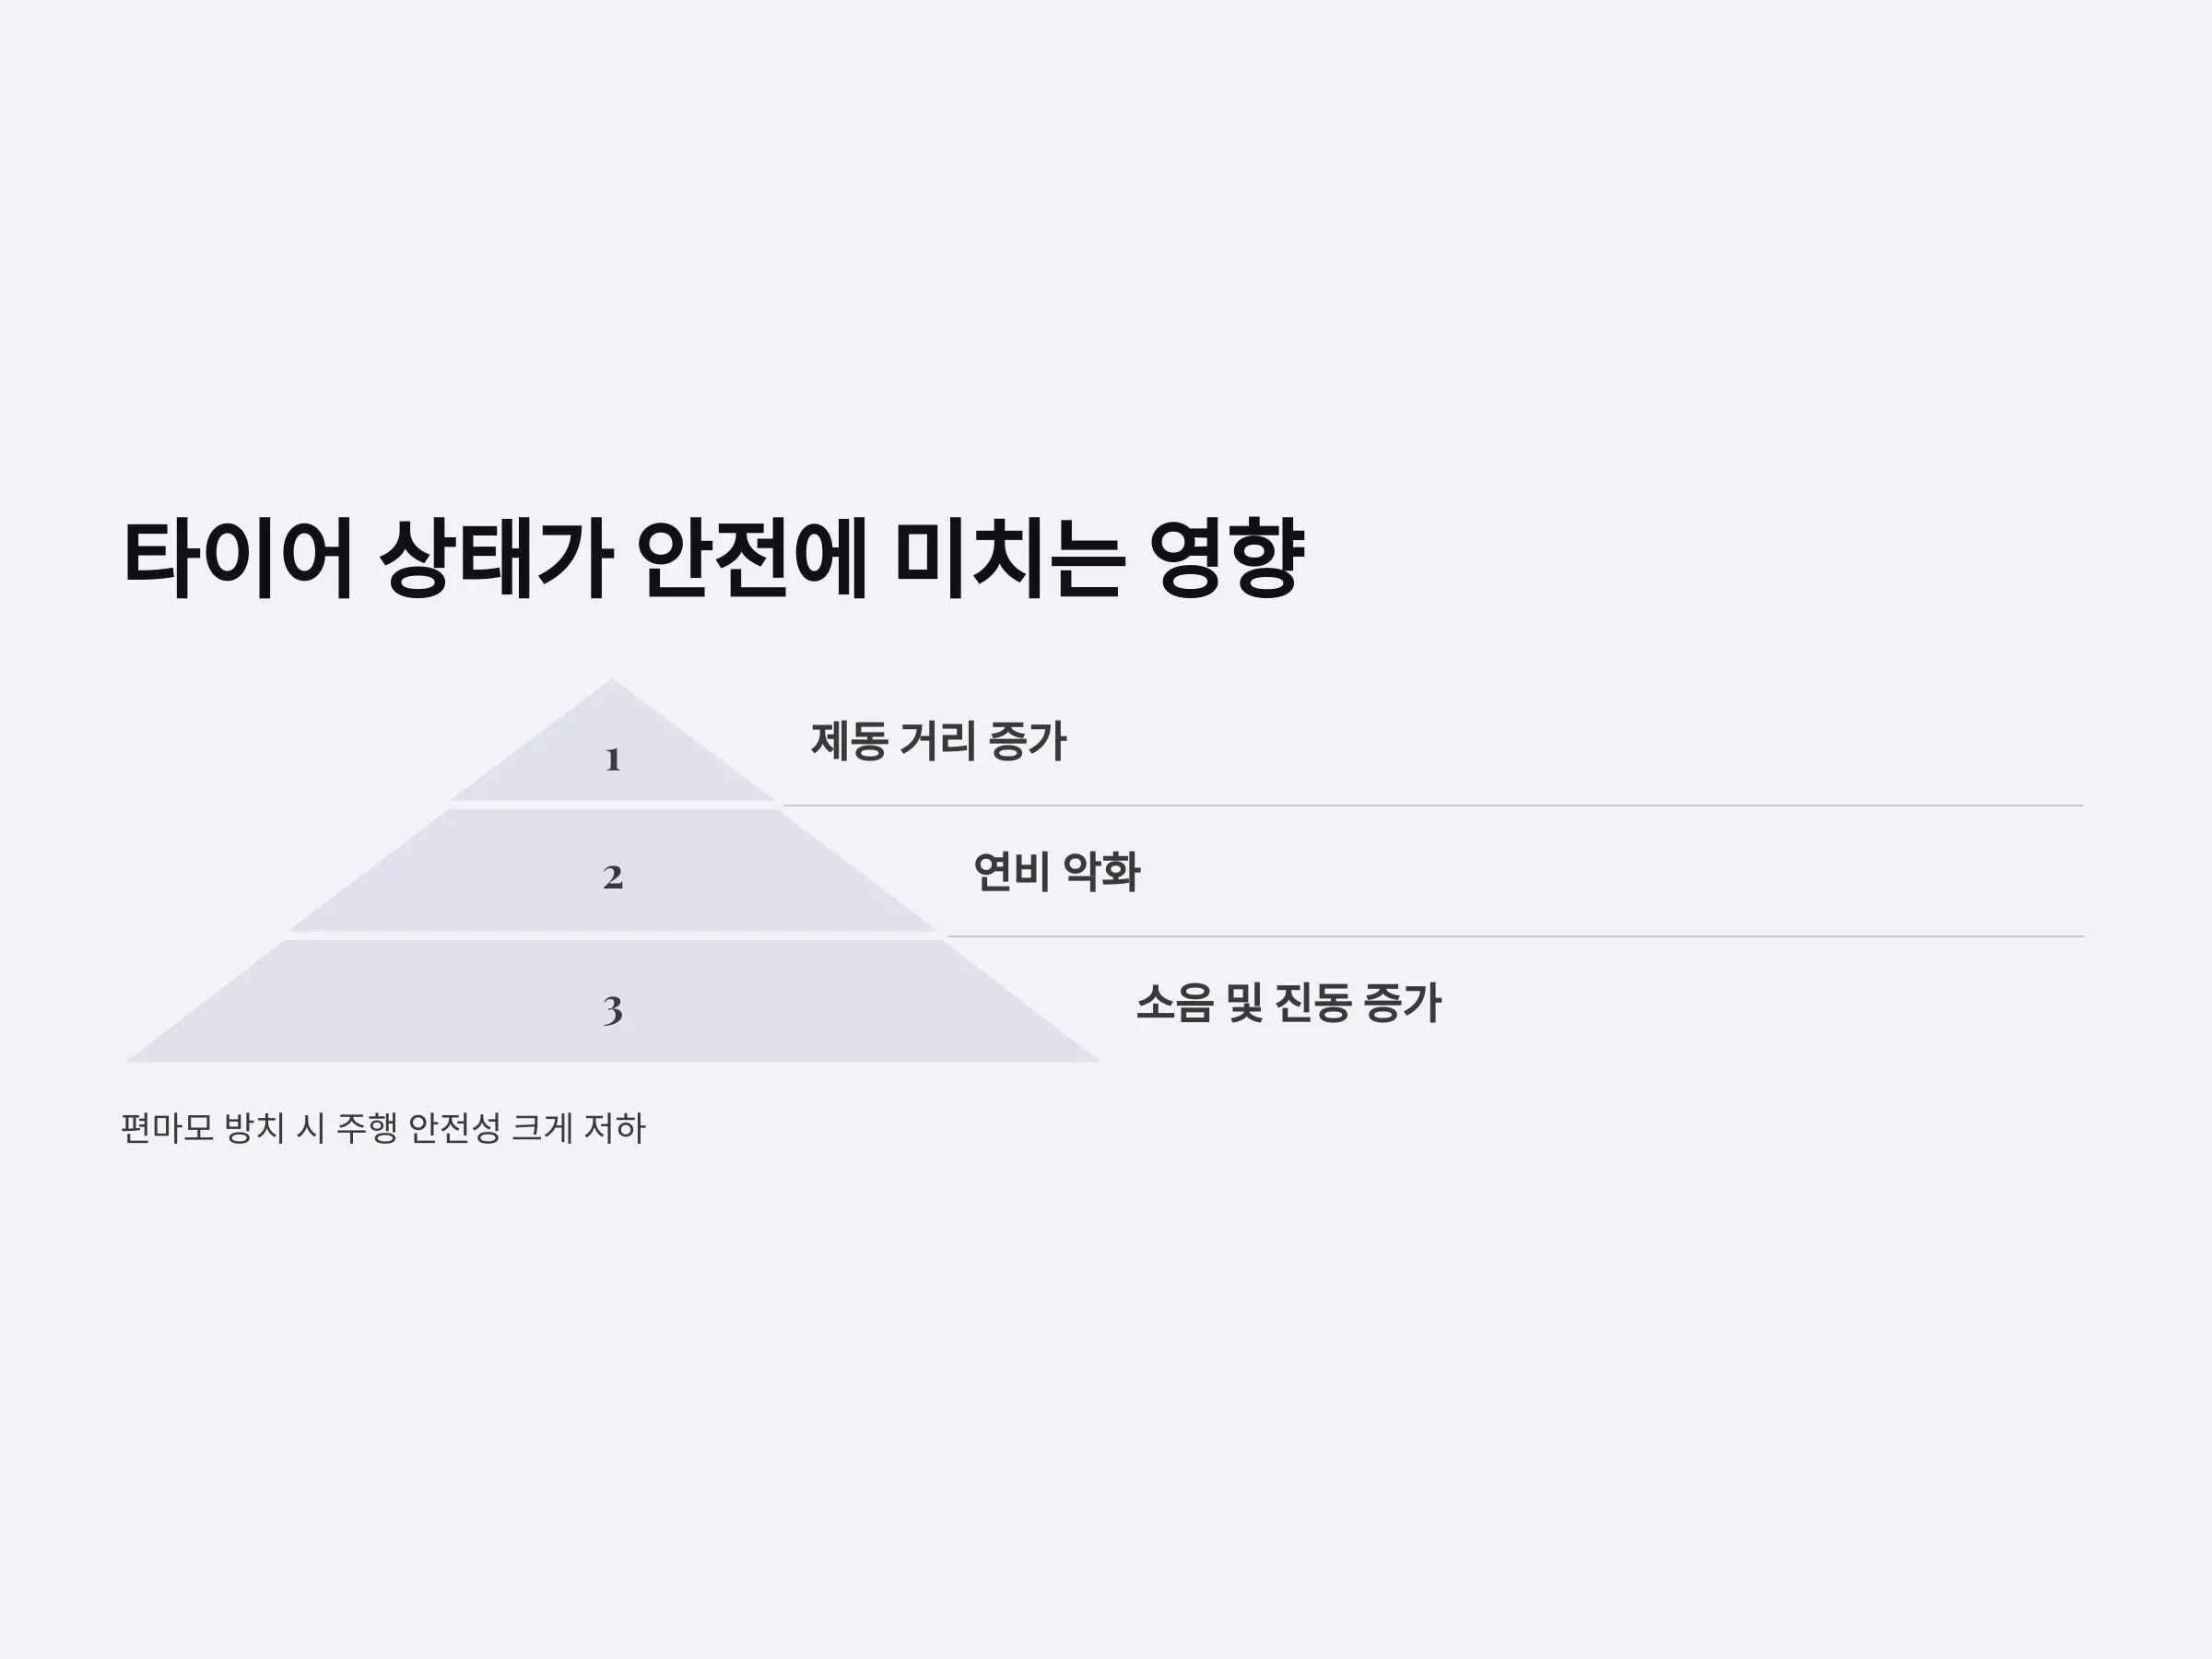Click the 소음 및 진동 증가 label
The image size is (2212, 1659).
[1288, 1003]
